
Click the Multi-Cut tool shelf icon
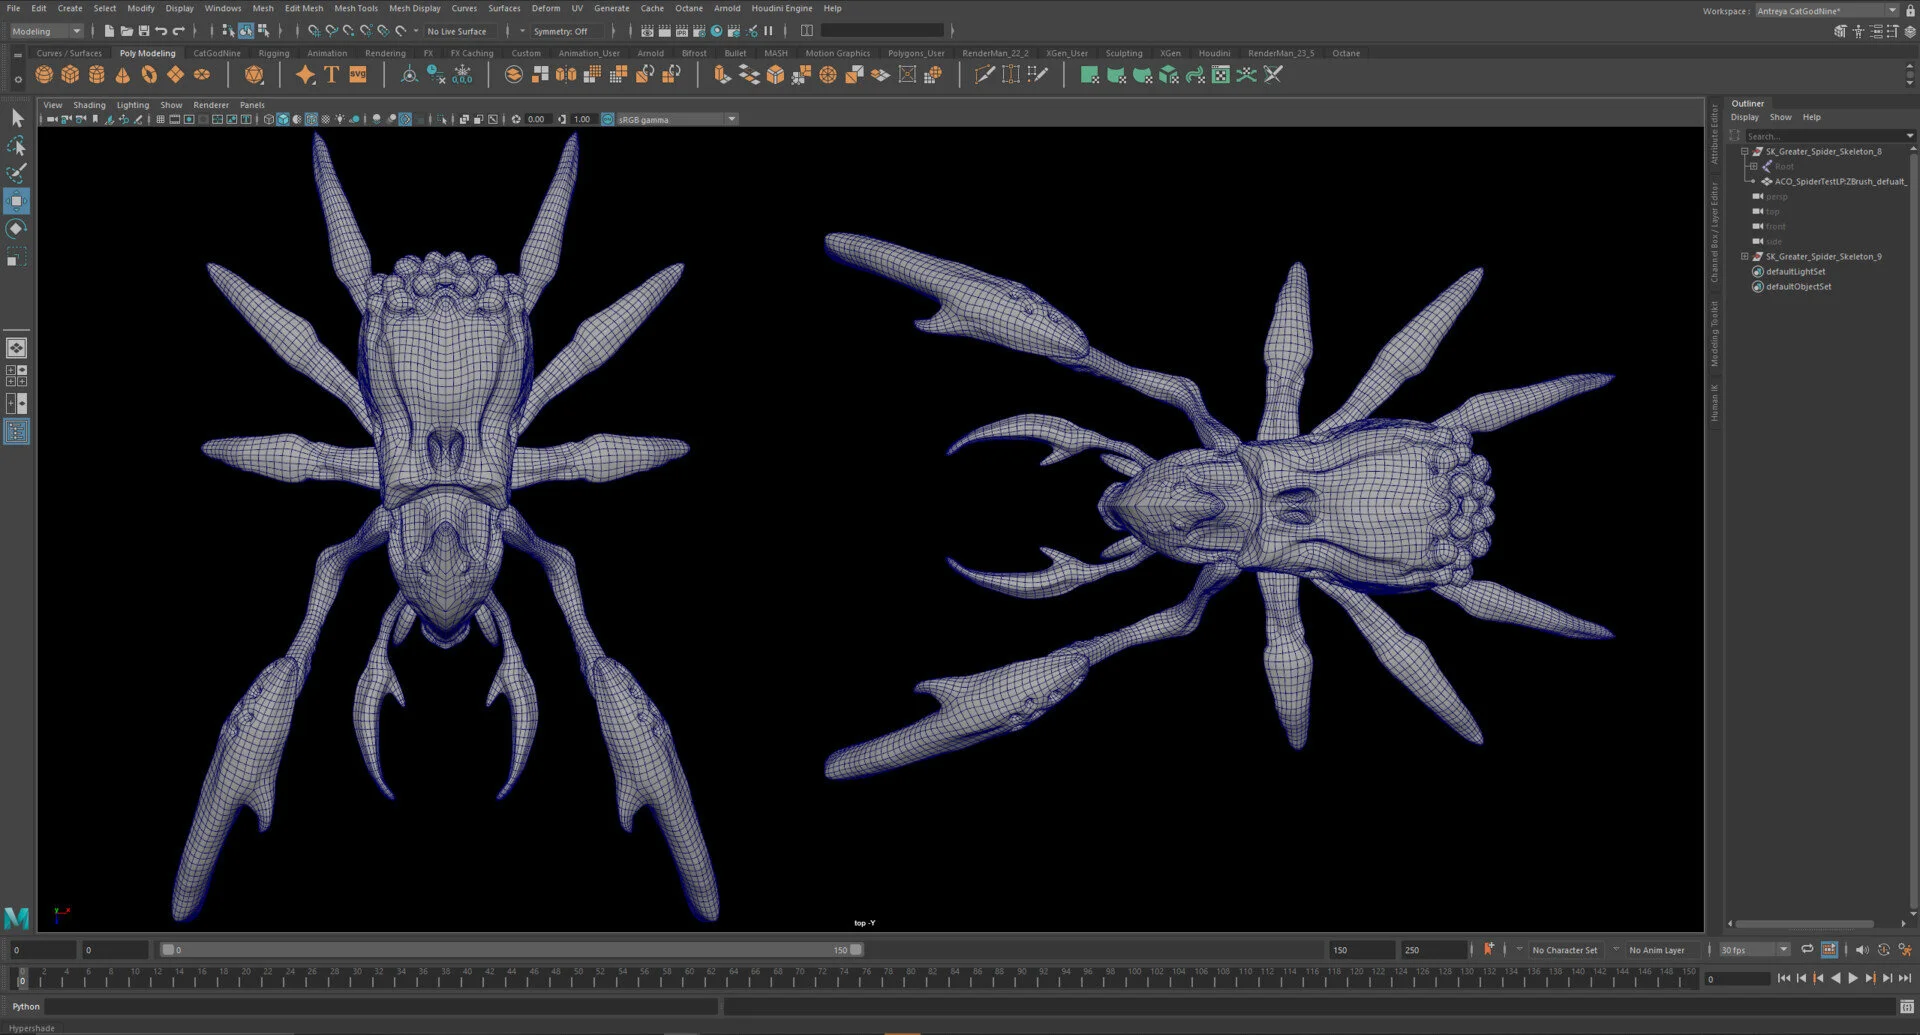click(984, 75)
